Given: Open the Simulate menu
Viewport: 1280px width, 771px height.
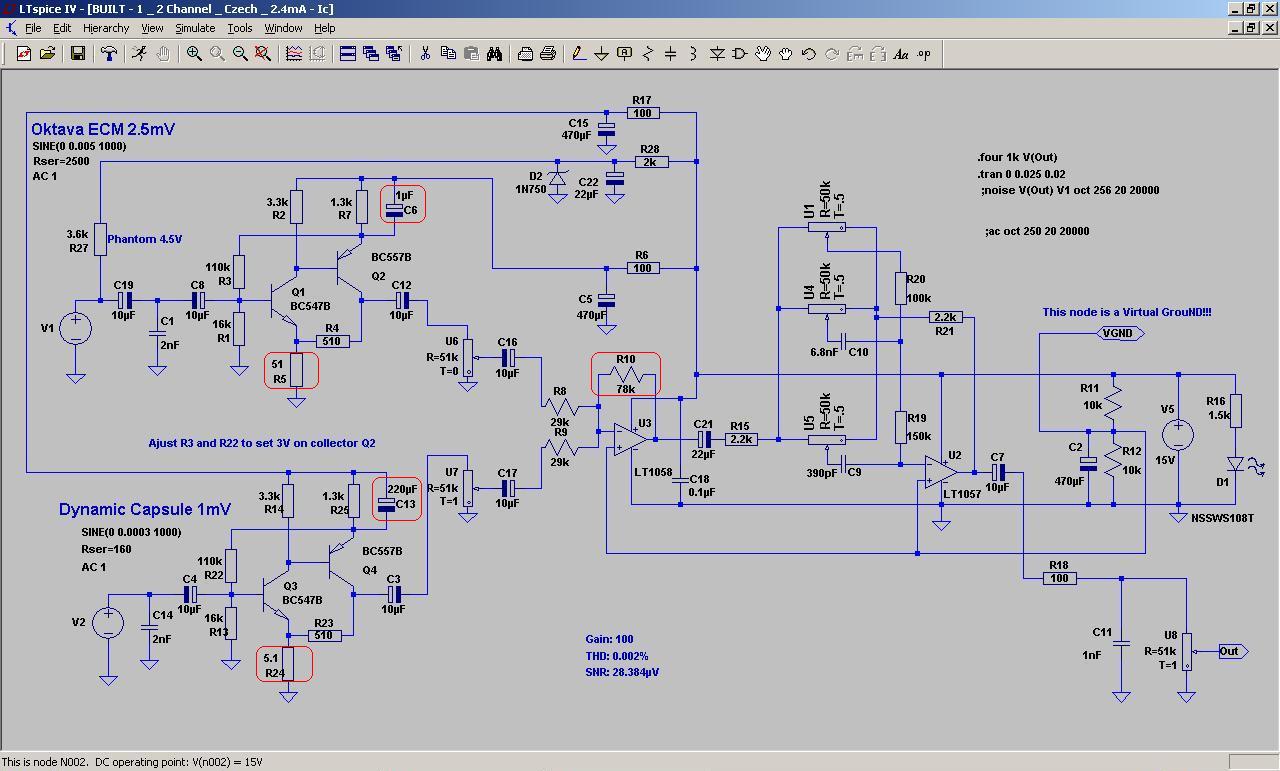Looking at the screenshot, I should [x=195, y=28].
